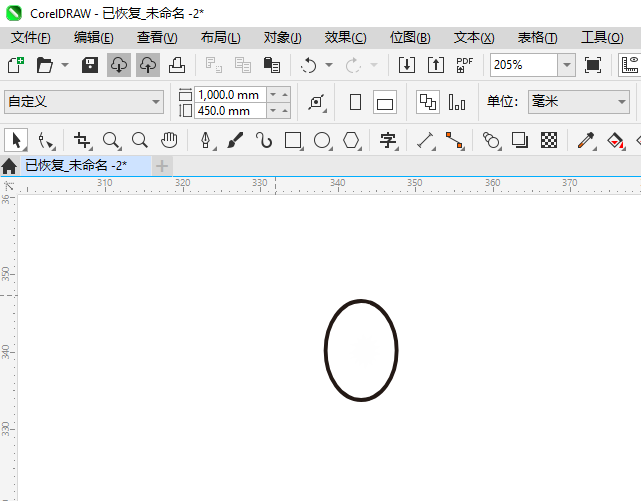Screen dimensions: 641x501
Task: Select the Rectangle tool
Action: [293, 140]
